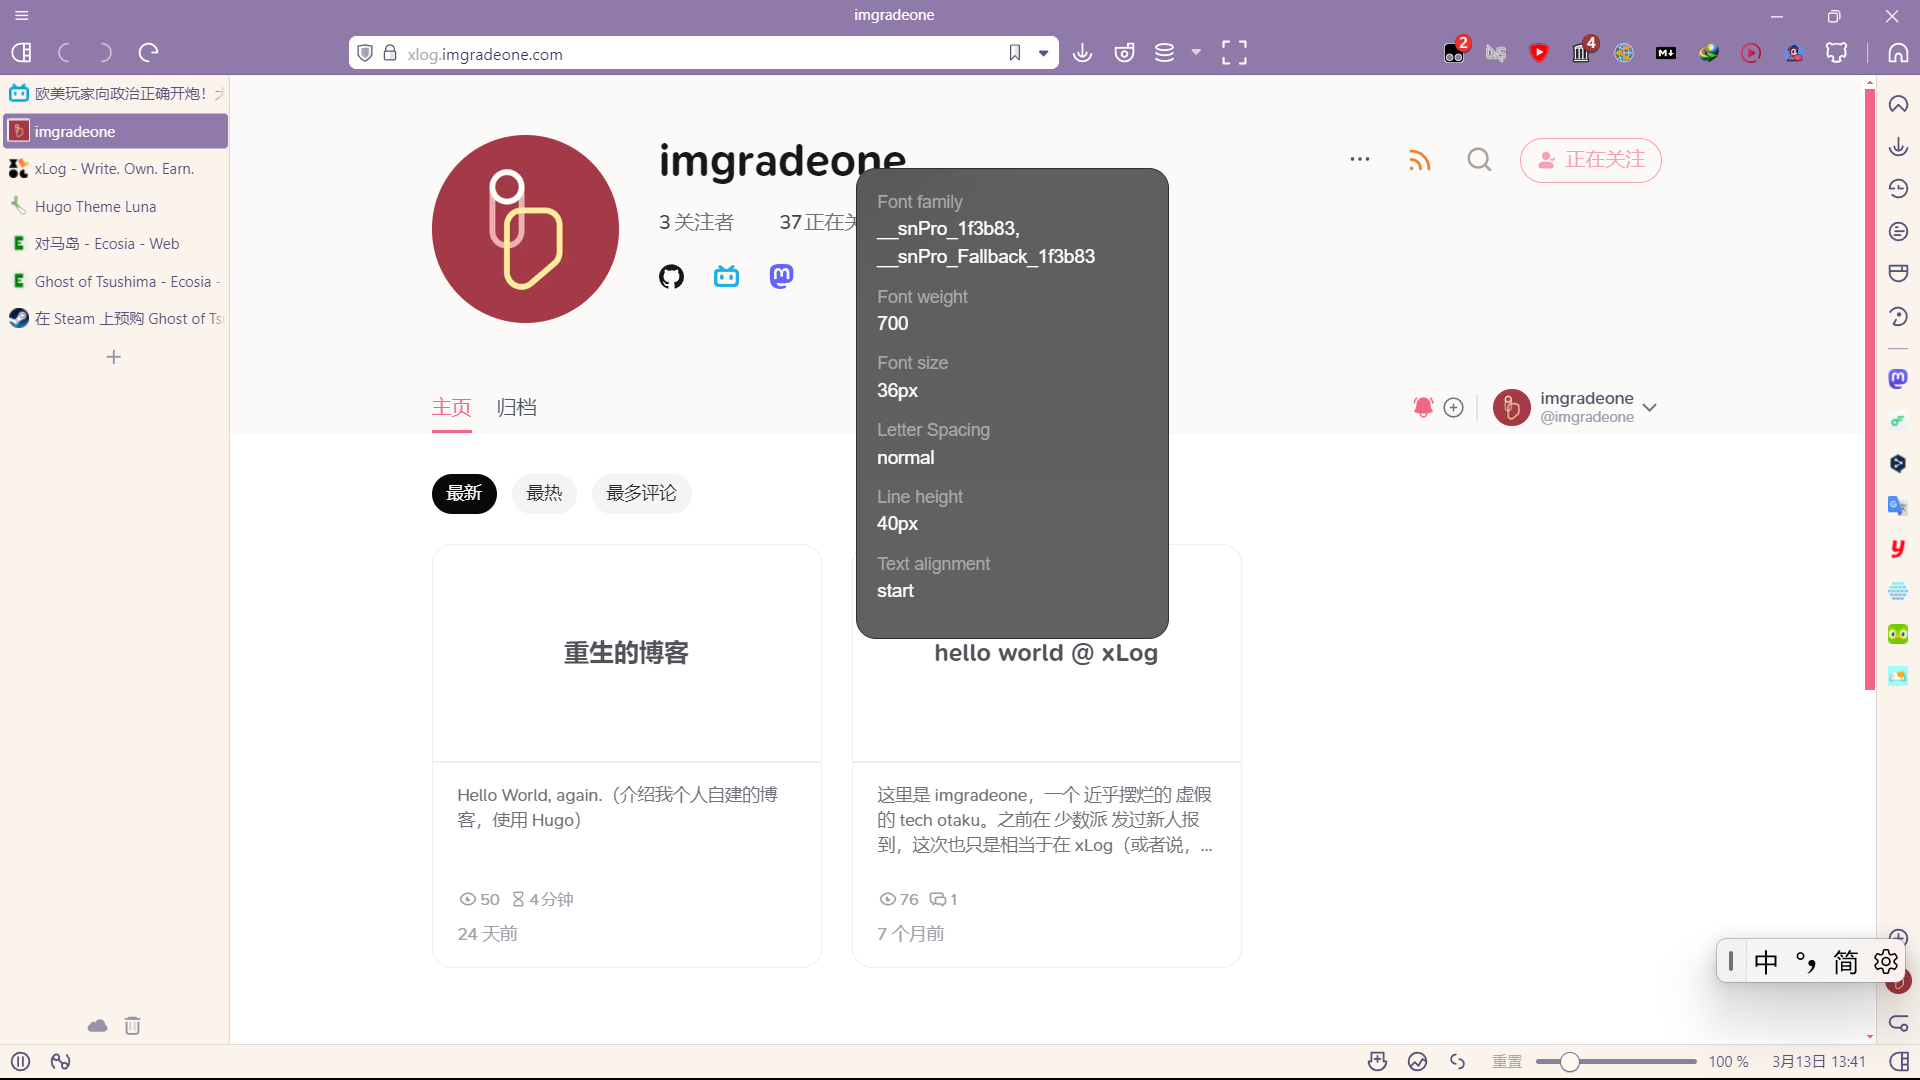
Task: Open the extension icon with red badge 2
Action: 1455,52
